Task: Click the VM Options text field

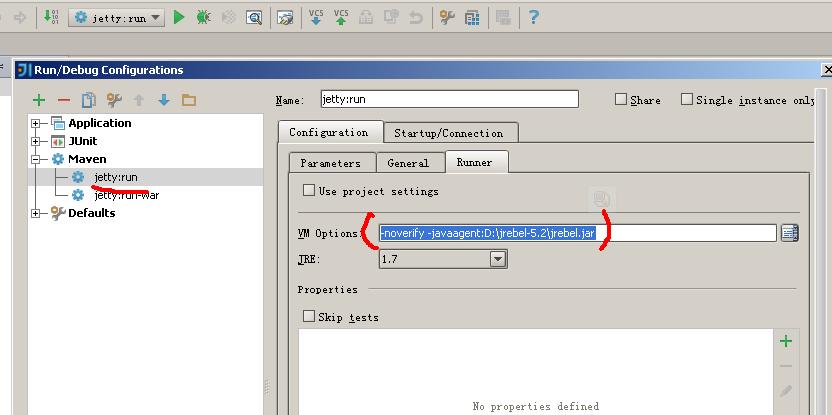Action: (578, 232)
